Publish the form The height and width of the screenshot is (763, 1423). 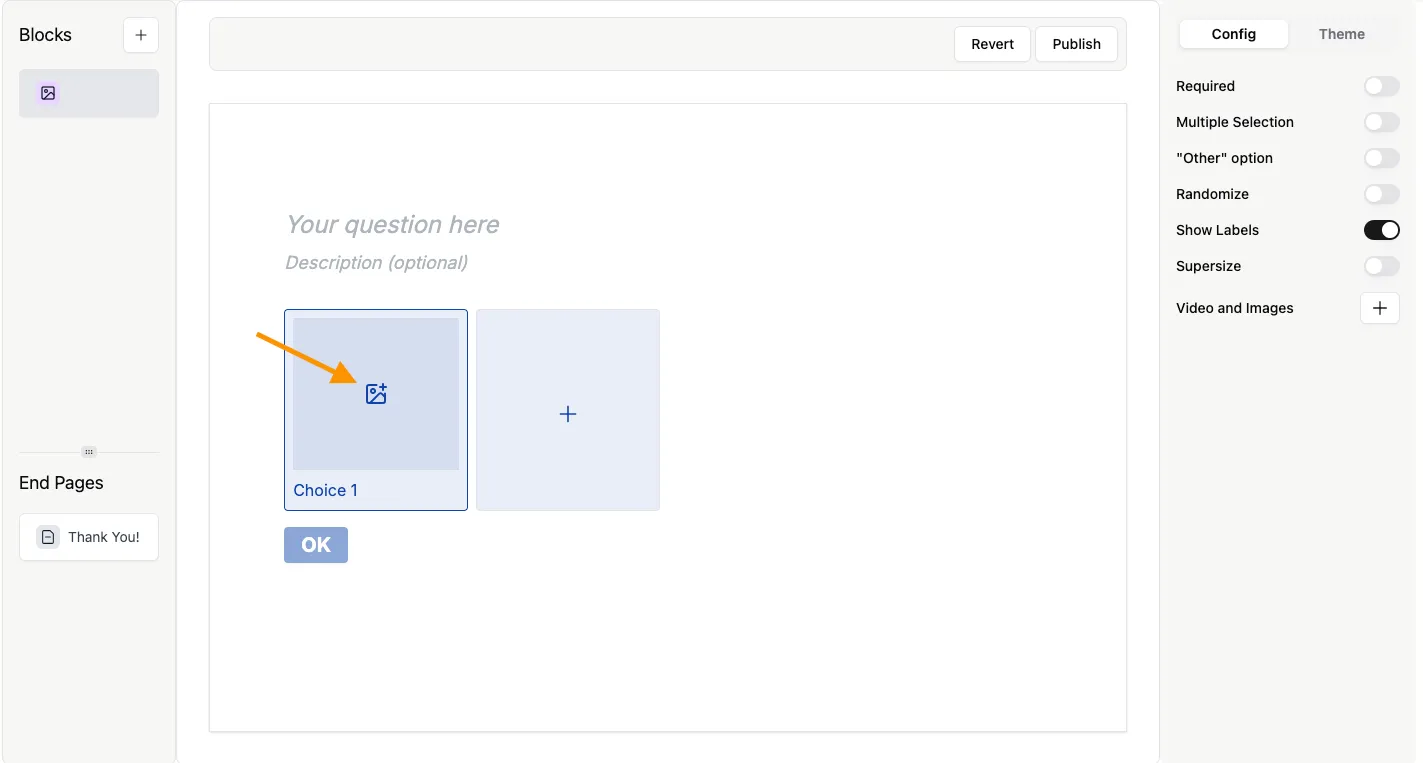(1076, 44)
